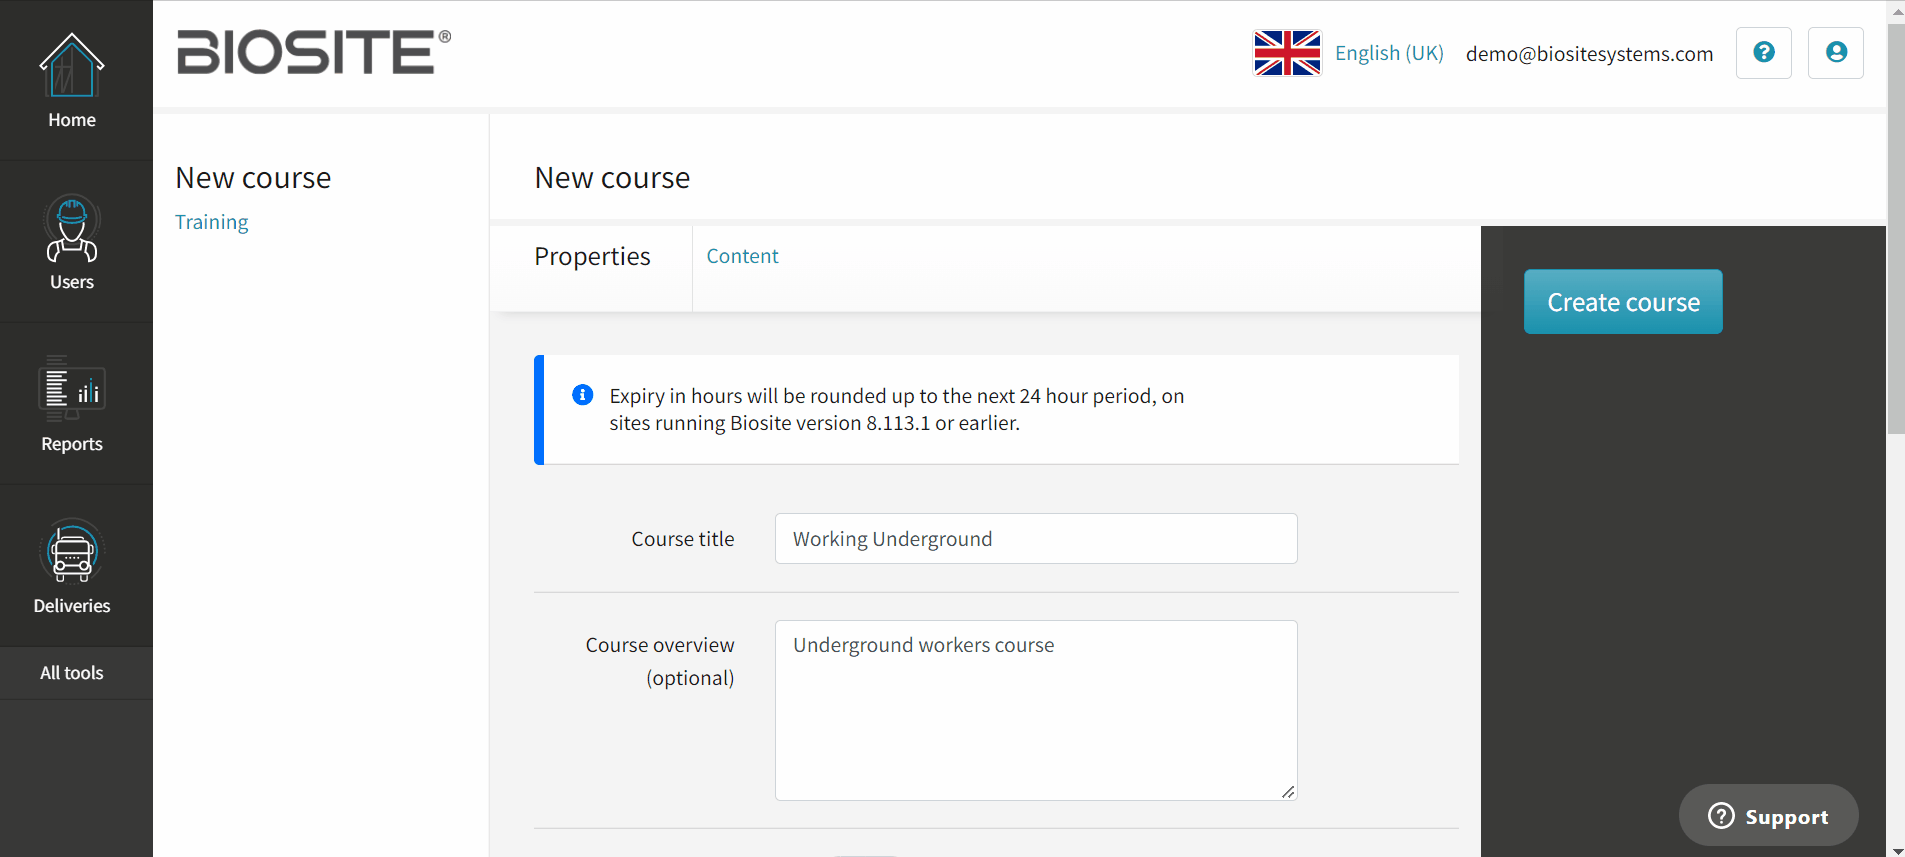Switch to the Content tab
This screenshot has width=1905, height=857.
point(742,256)
